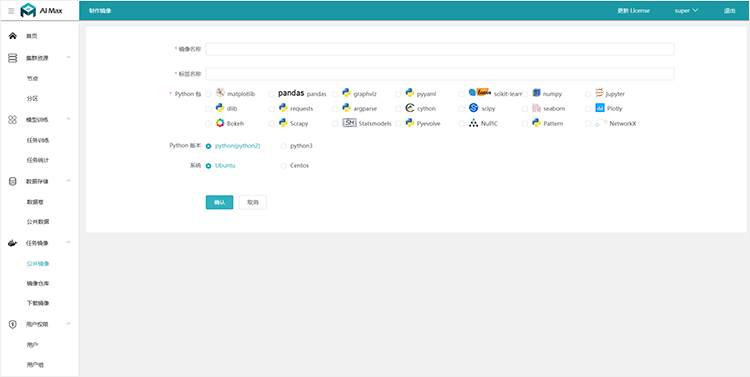
Task: Focus the 镜像名称 input field
Action: [x=440, y=49]
